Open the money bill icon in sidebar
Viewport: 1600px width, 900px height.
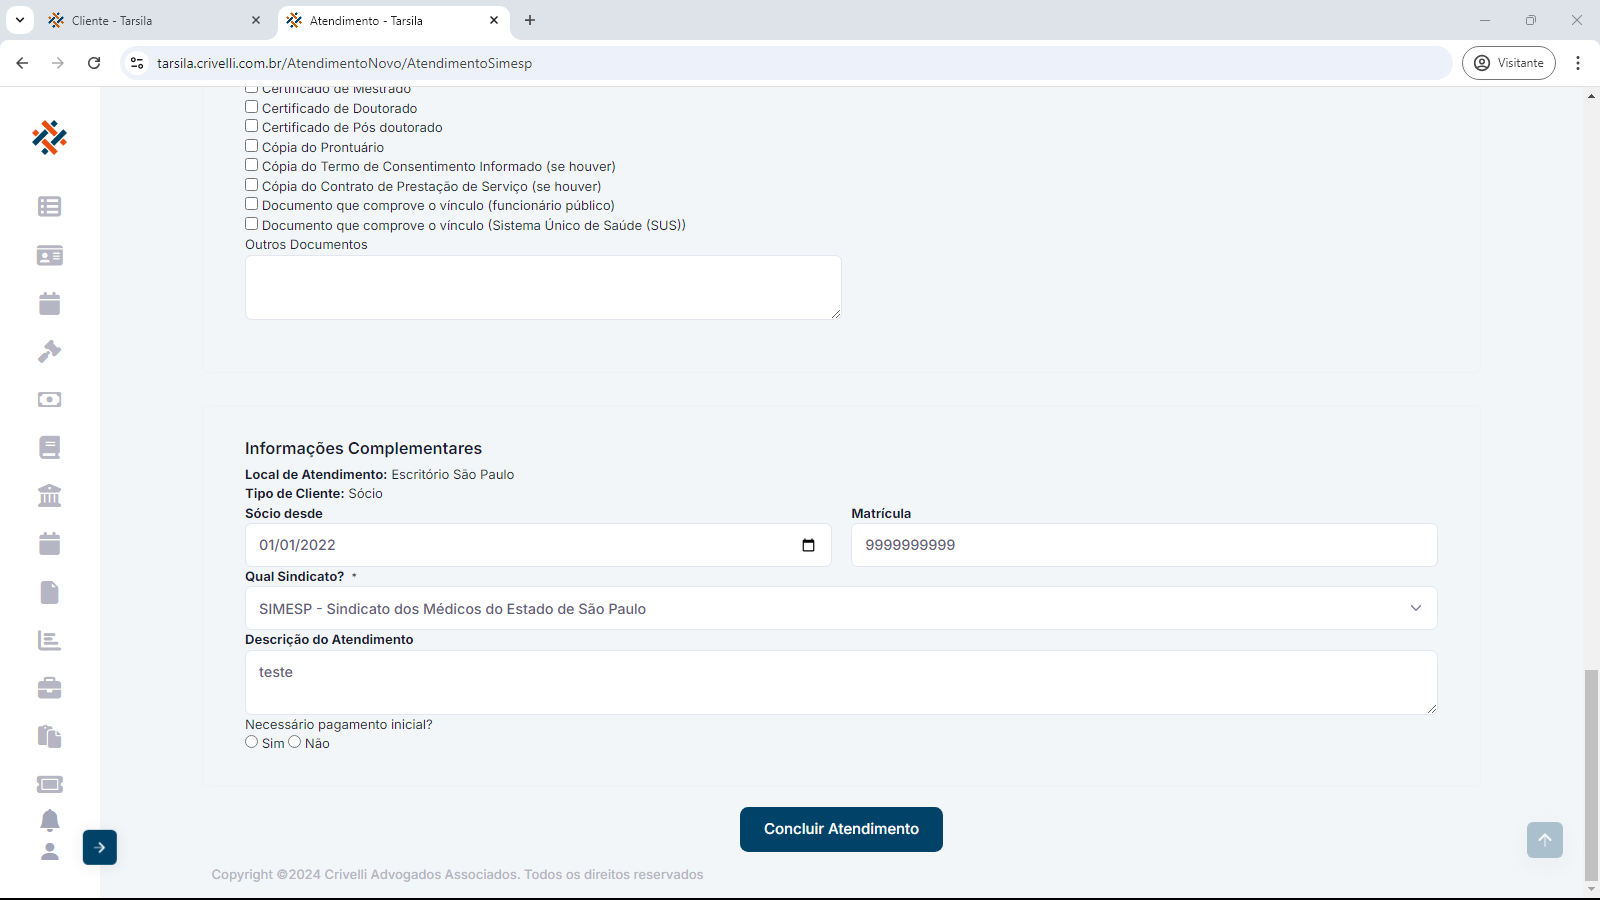tap(49, 399)
